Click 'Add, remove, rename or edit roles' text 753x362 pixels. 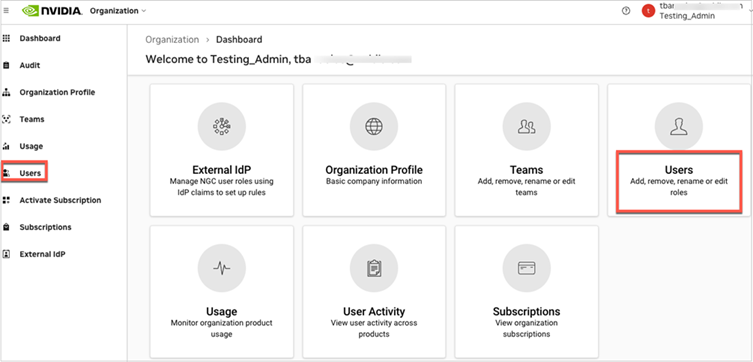pyautogui.click(x=679, y=187)
